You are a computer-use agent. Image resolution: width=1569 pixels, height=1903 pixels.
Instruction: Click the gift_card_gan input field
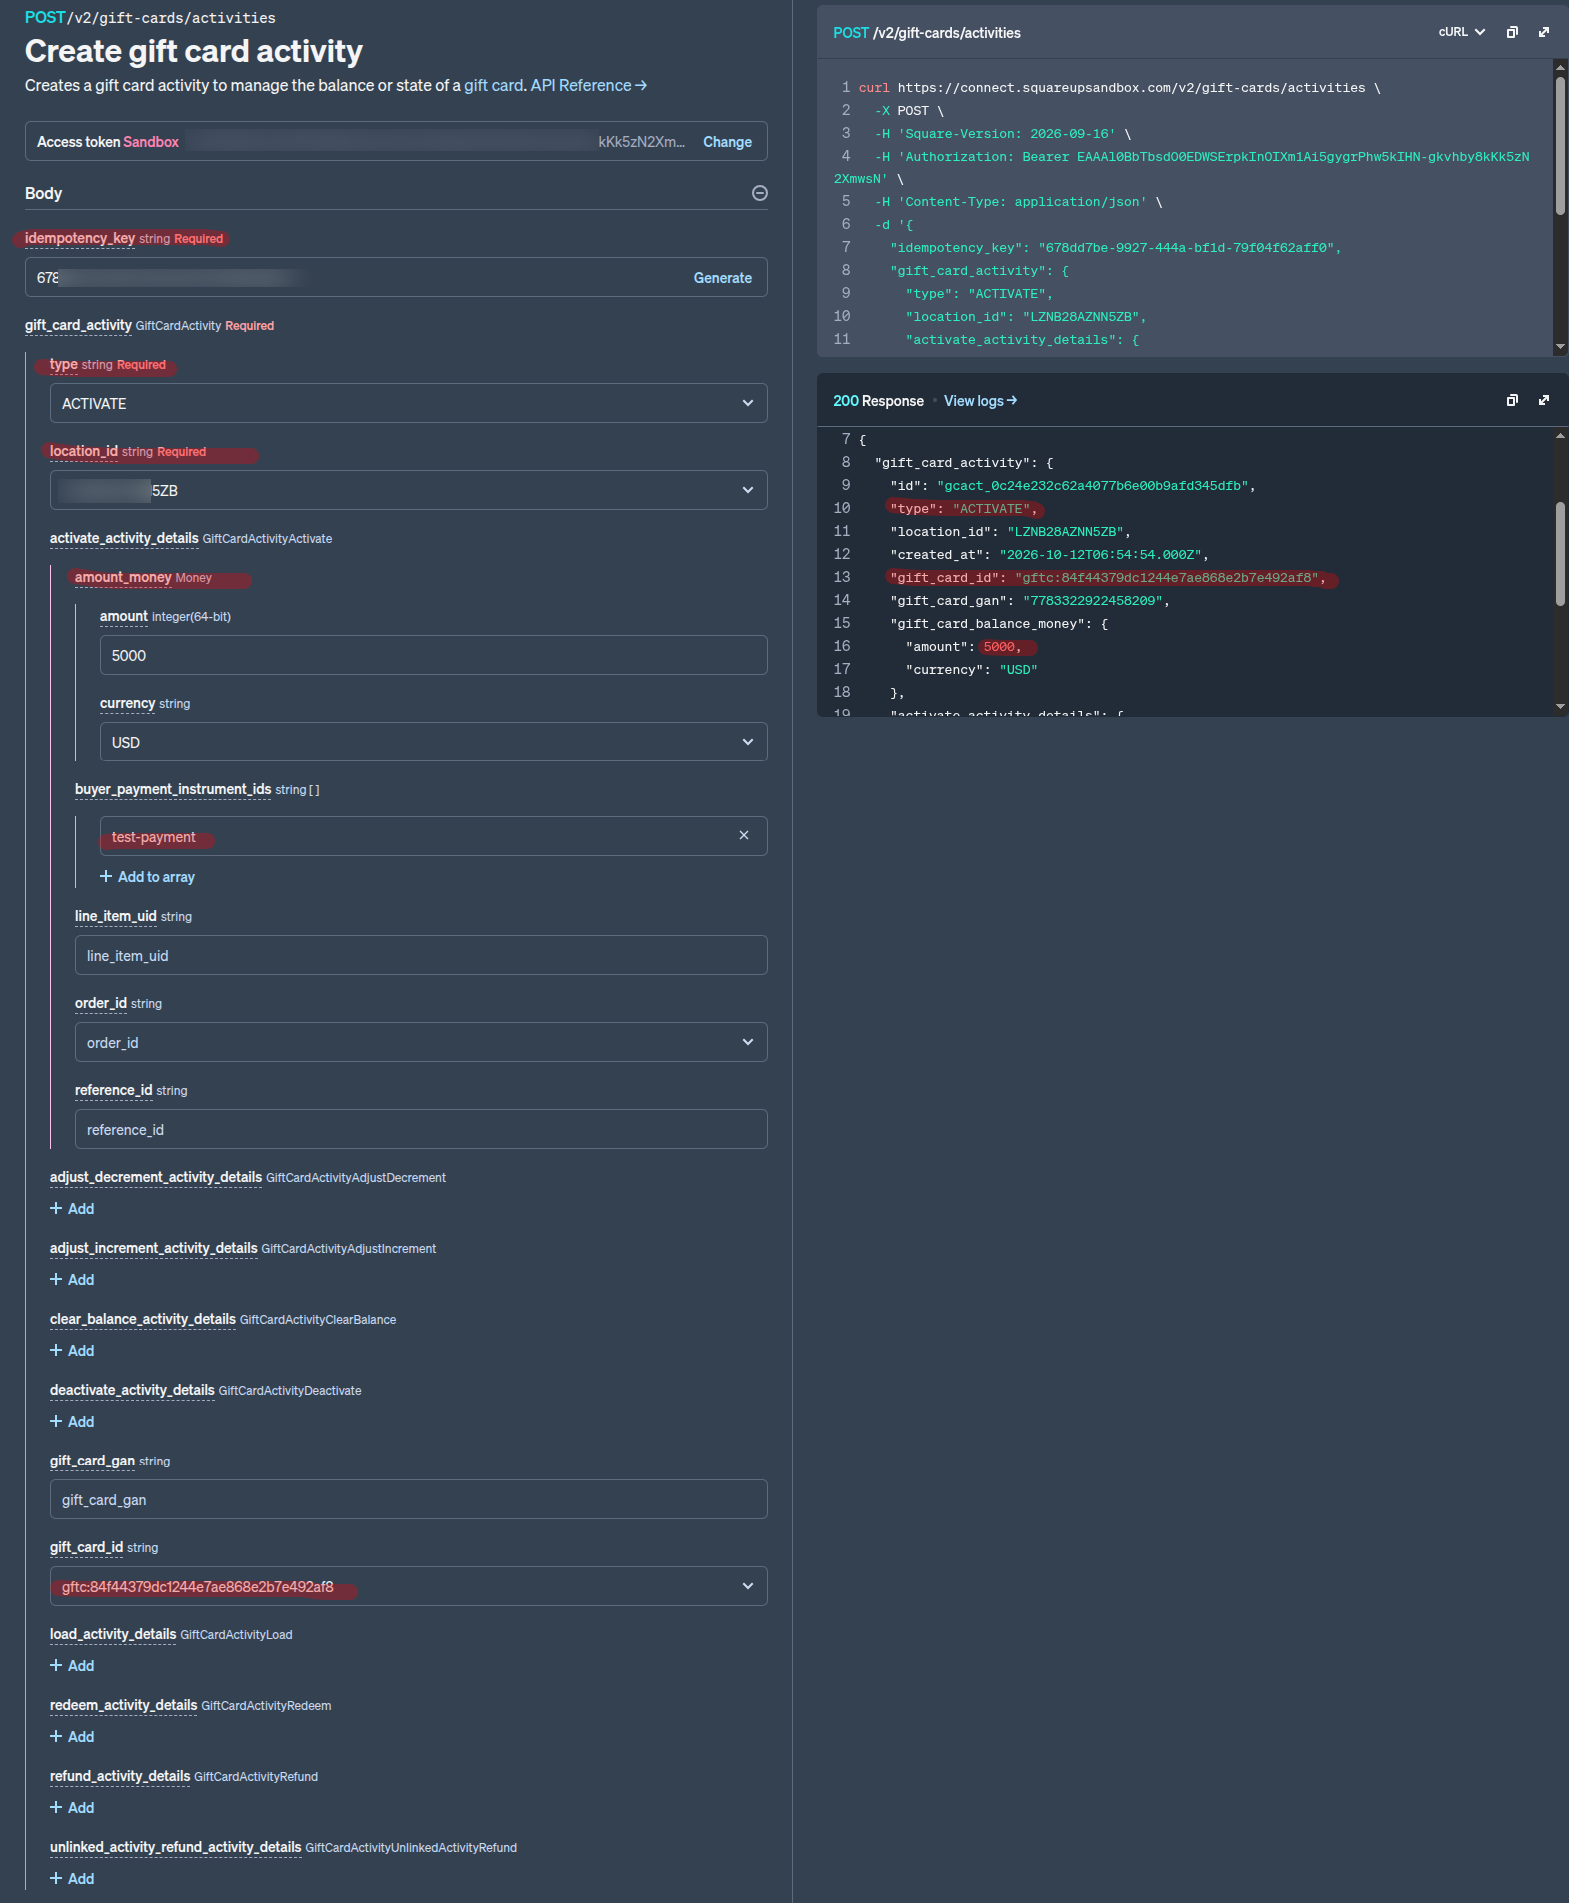(409, 1499)
